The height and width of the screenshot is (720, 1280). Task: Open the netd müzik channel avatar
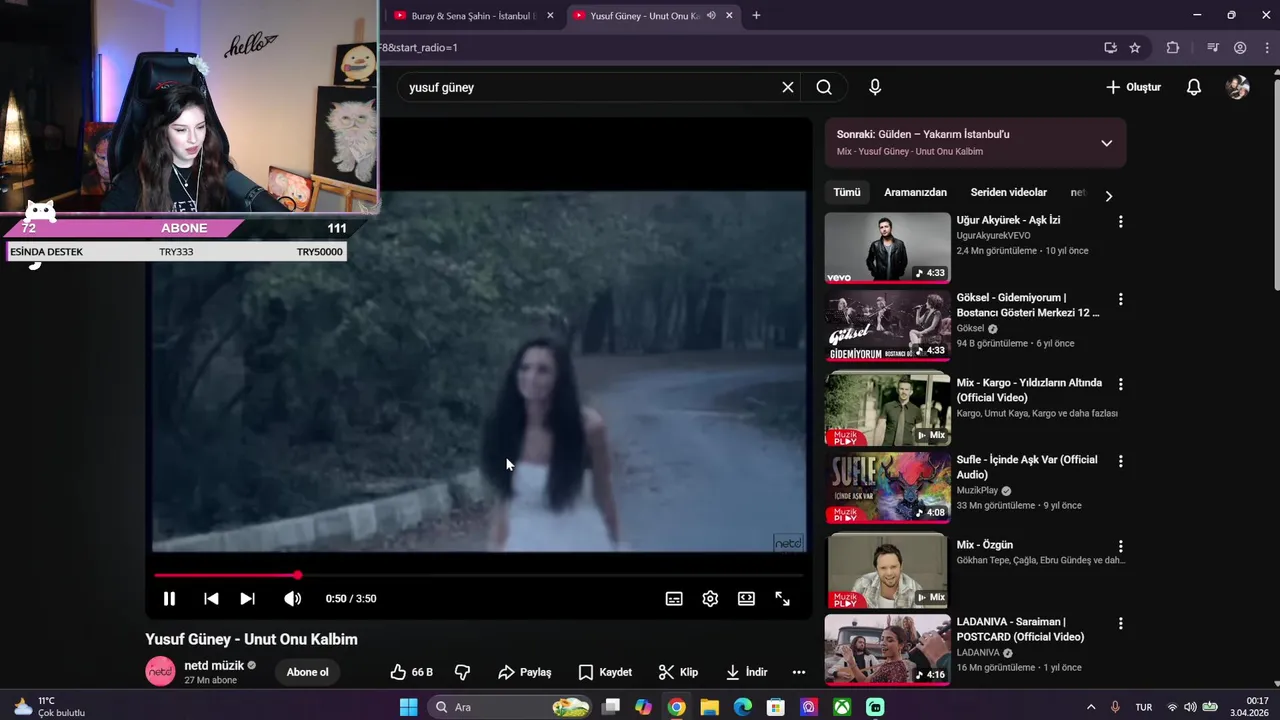pyautogui.click(x=160, y=672)
